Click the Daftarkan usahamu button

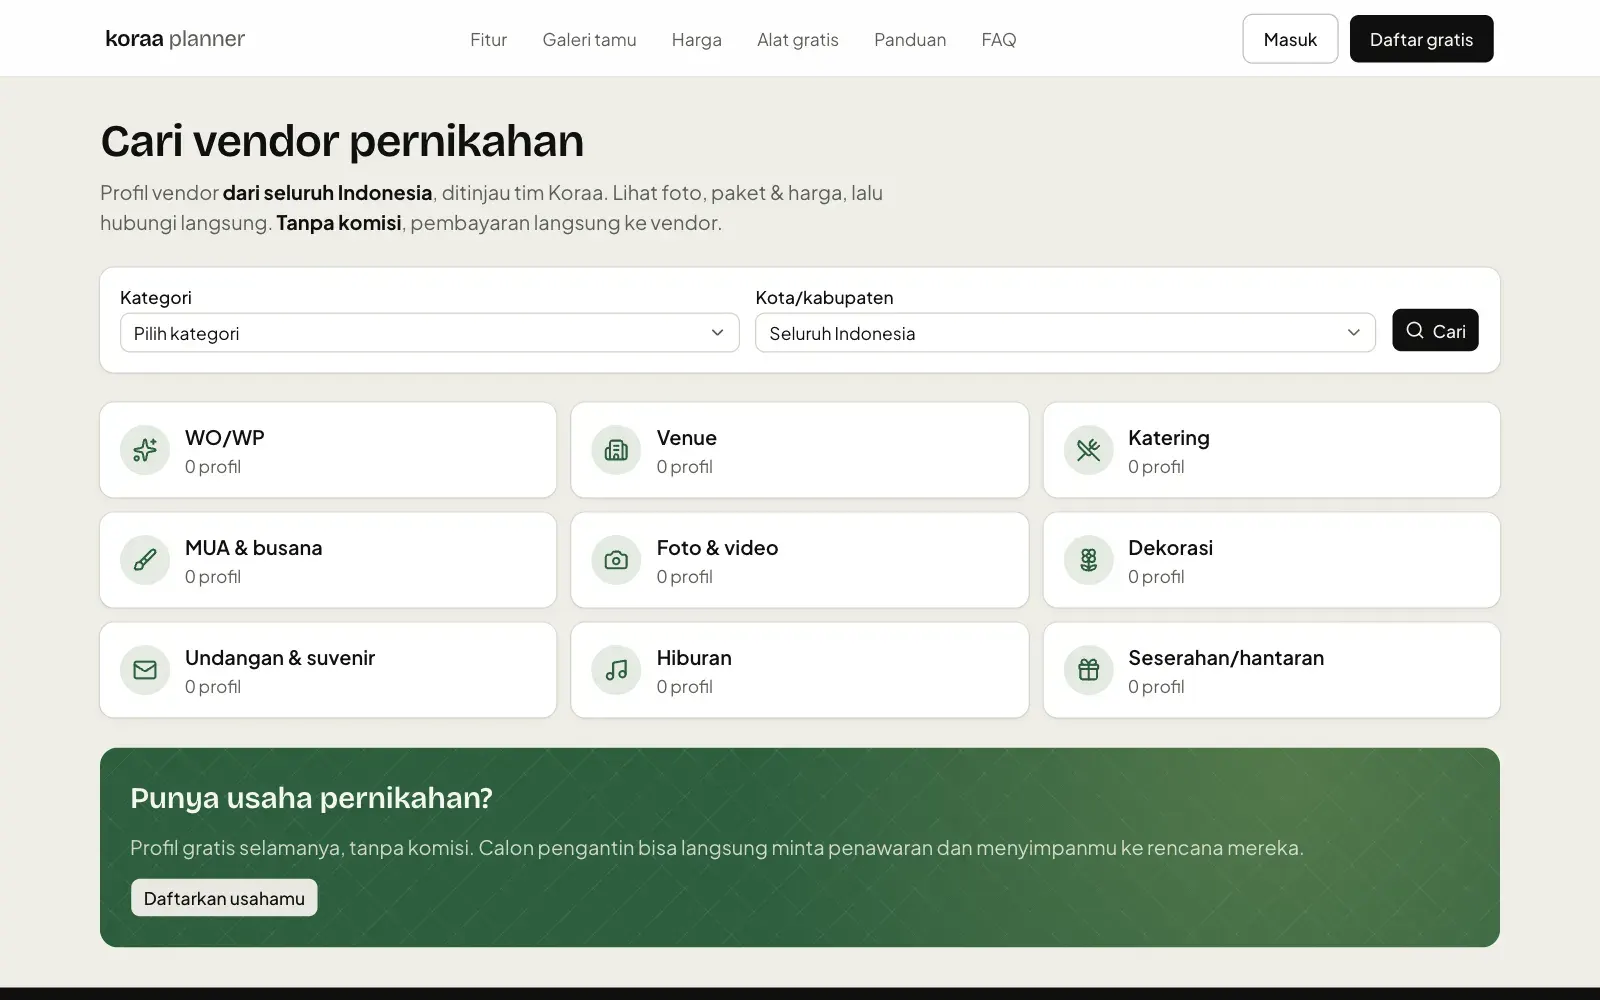(x=224, y=898)
